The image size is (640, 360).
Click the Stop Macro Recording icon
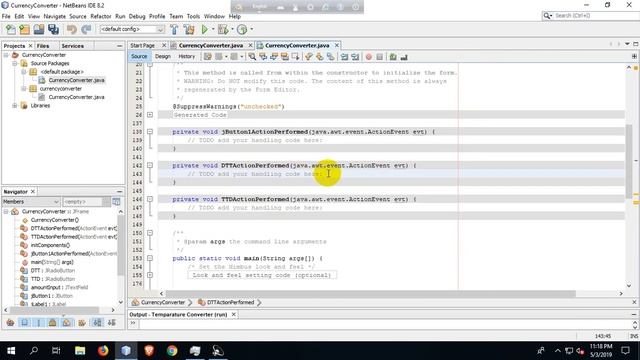[380, 57]
